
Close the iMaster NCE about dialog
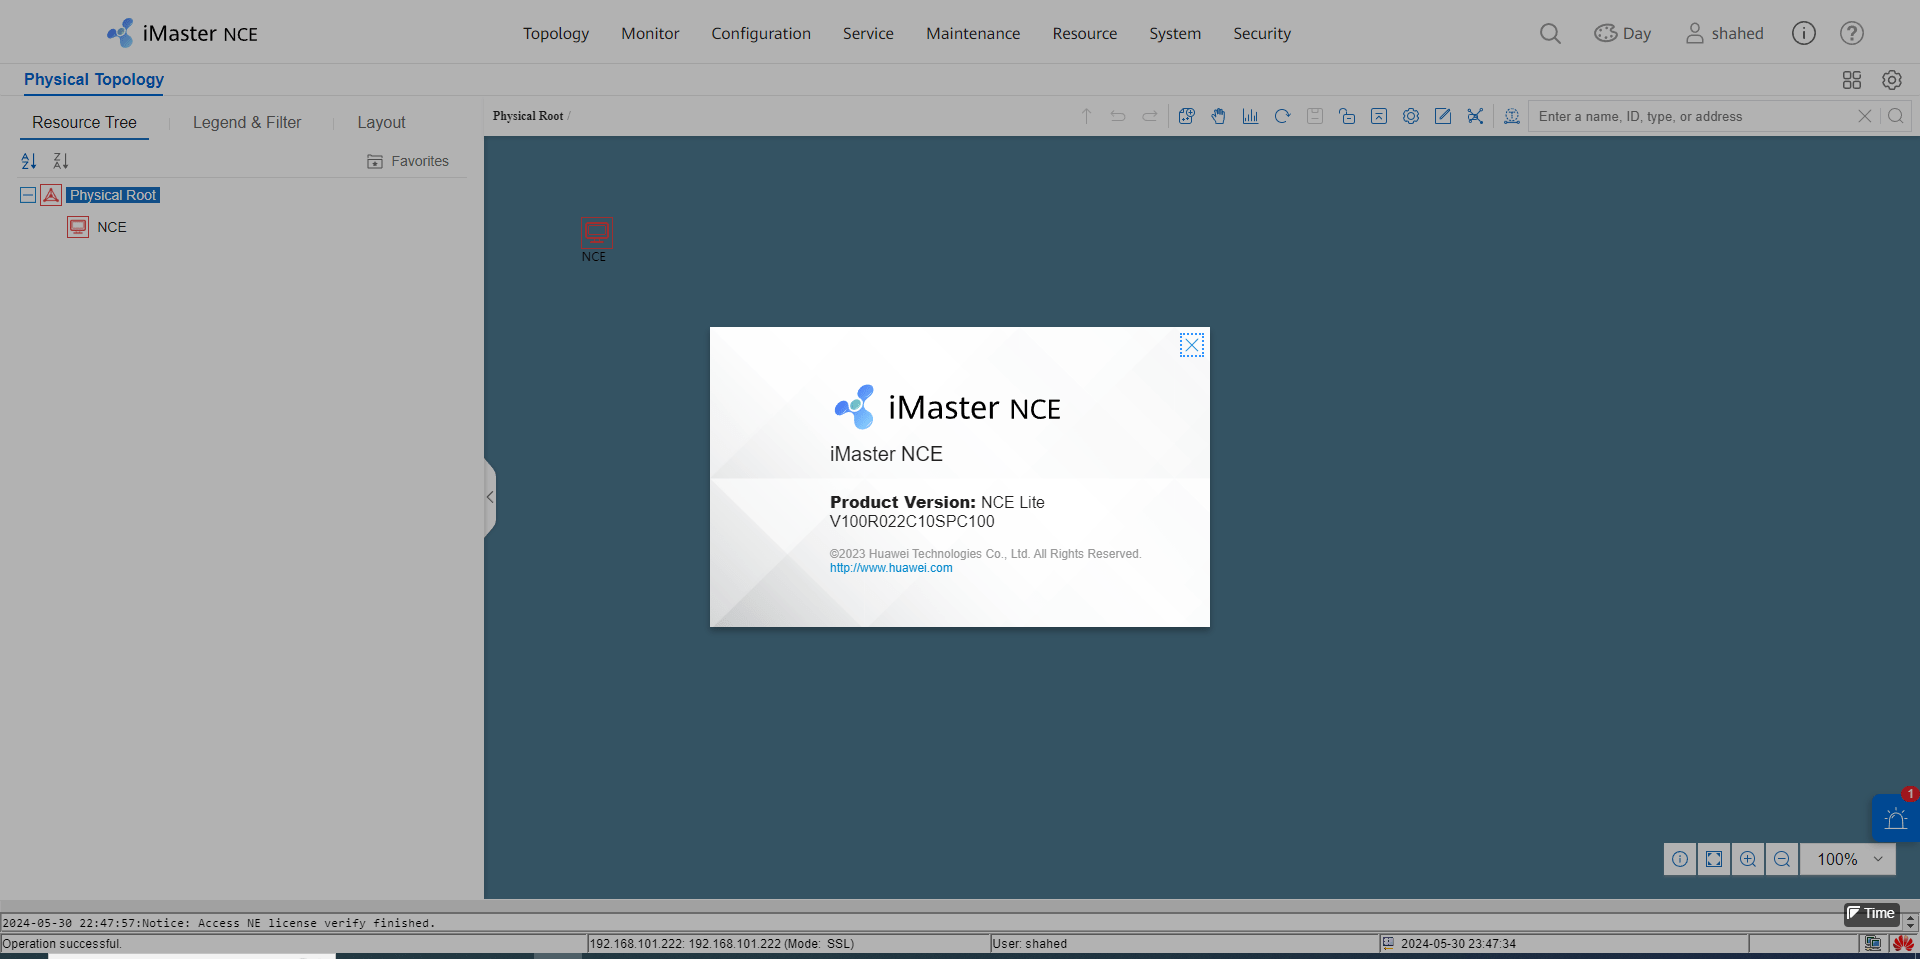[x=1191, y=345]
